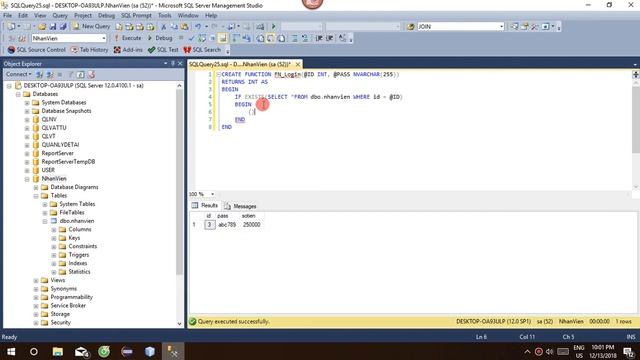Click Disconnect icon in Object Explorer

coord(50,75)
